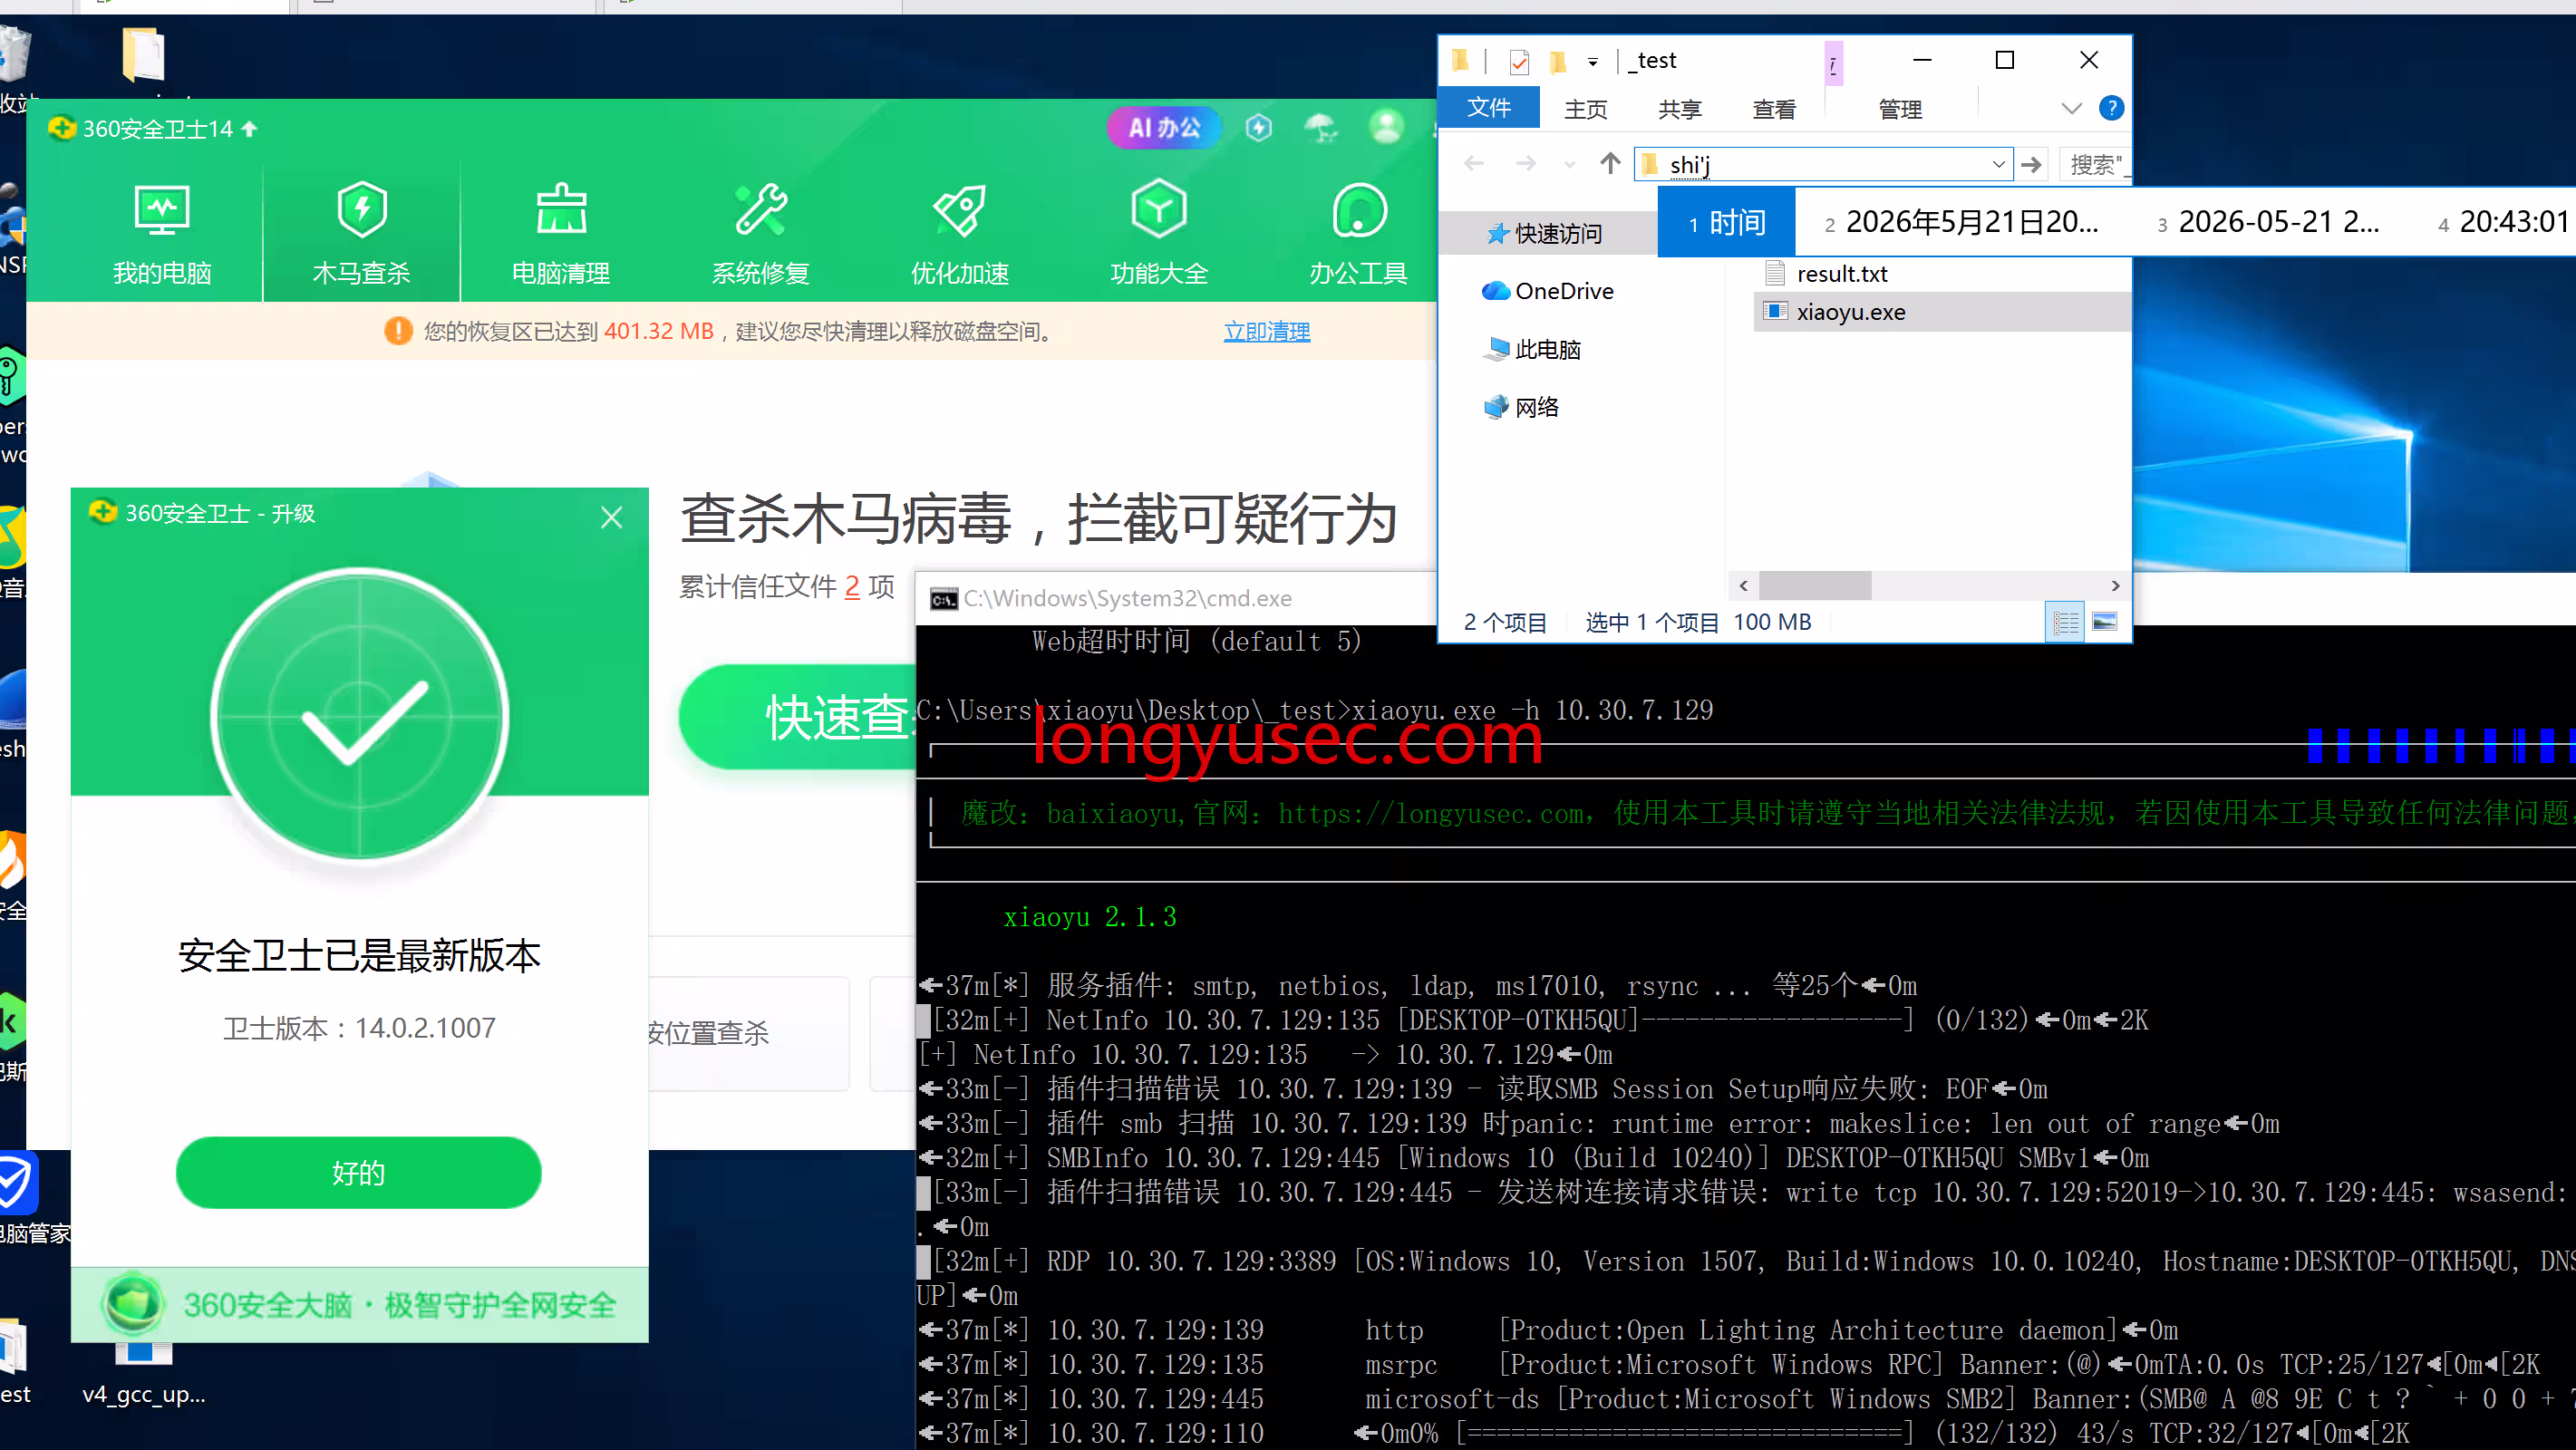This screenshot has width=2576, height=1450.
Task: Open recent locations dropdown in Explorer
Action: 1569,164
